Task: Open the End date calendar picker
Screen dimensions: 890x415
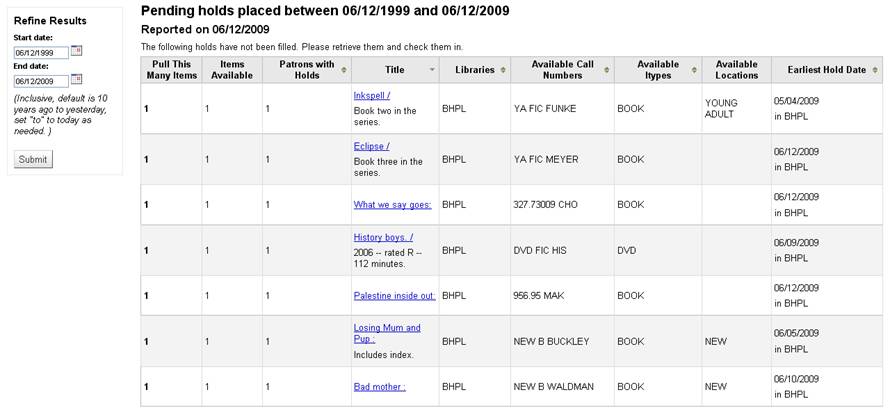Action: tap(77, 80)
